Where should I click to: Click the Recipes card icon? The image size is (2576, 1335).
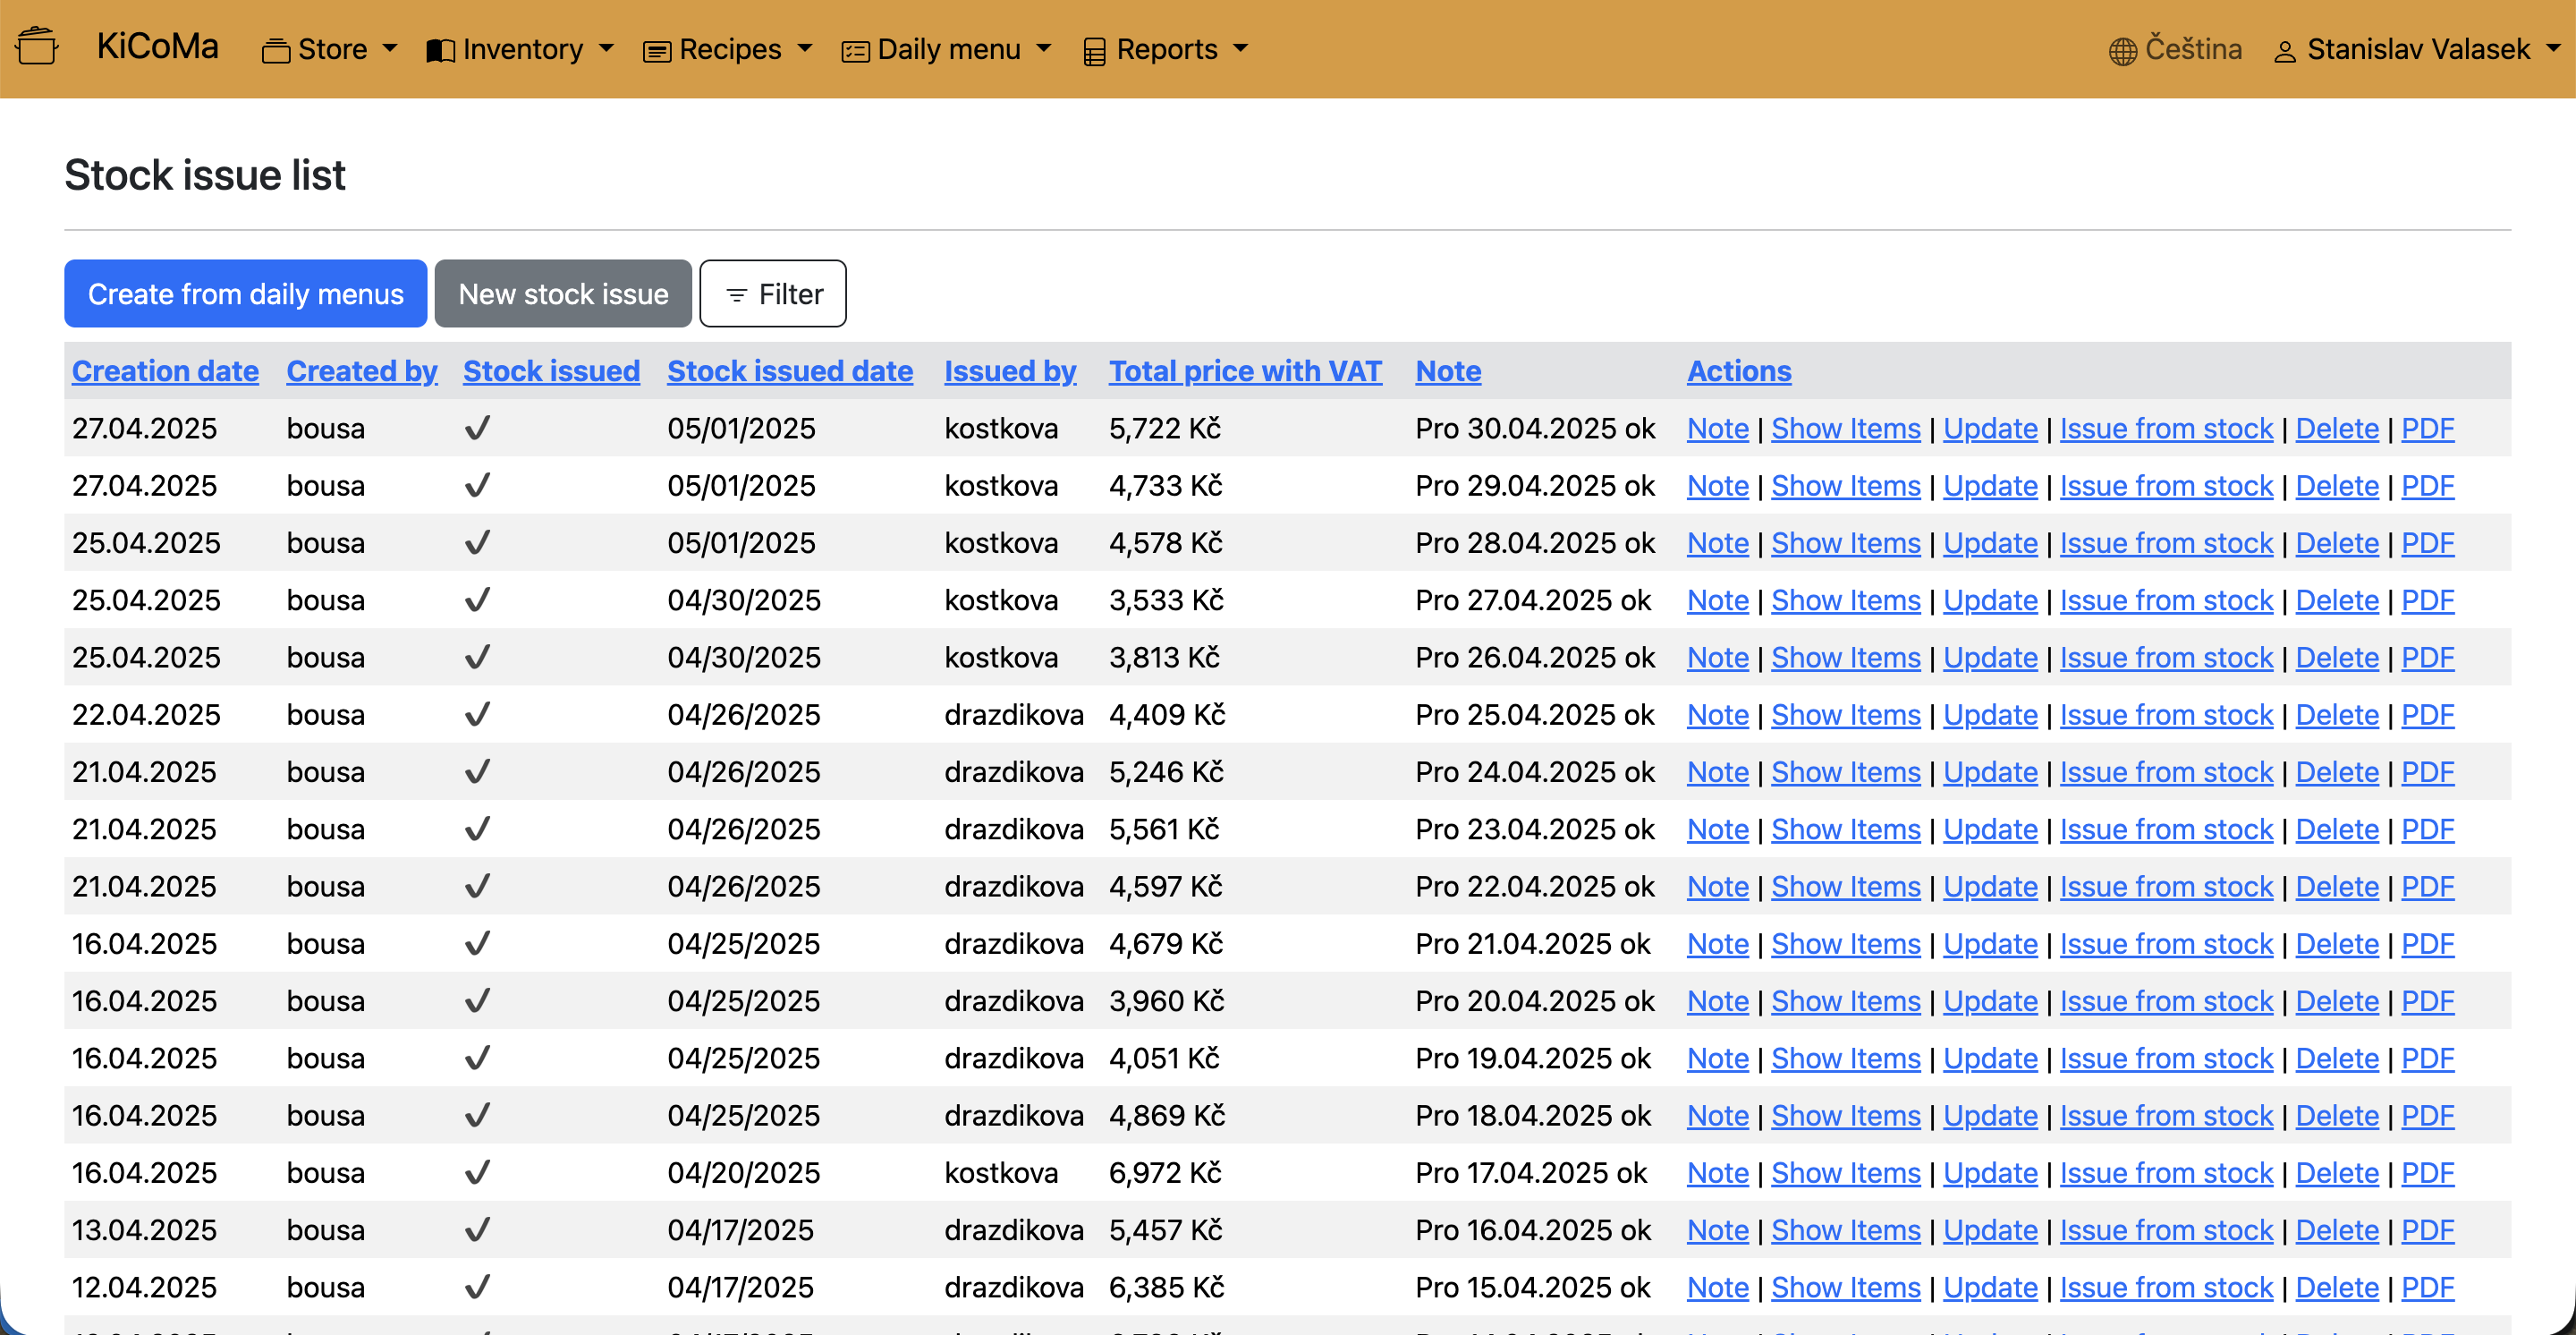click(x=656, y=51)
